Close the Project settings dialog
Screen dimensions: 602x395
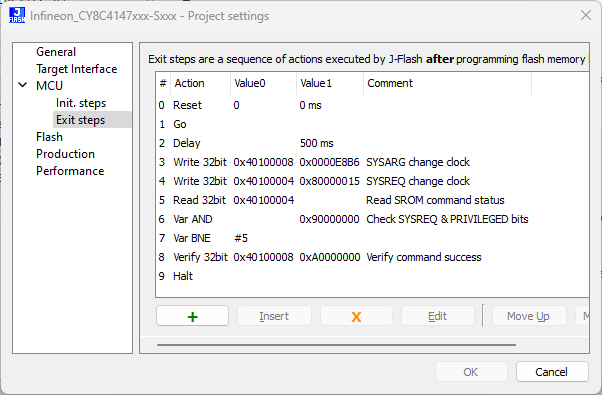click(586, 15)
